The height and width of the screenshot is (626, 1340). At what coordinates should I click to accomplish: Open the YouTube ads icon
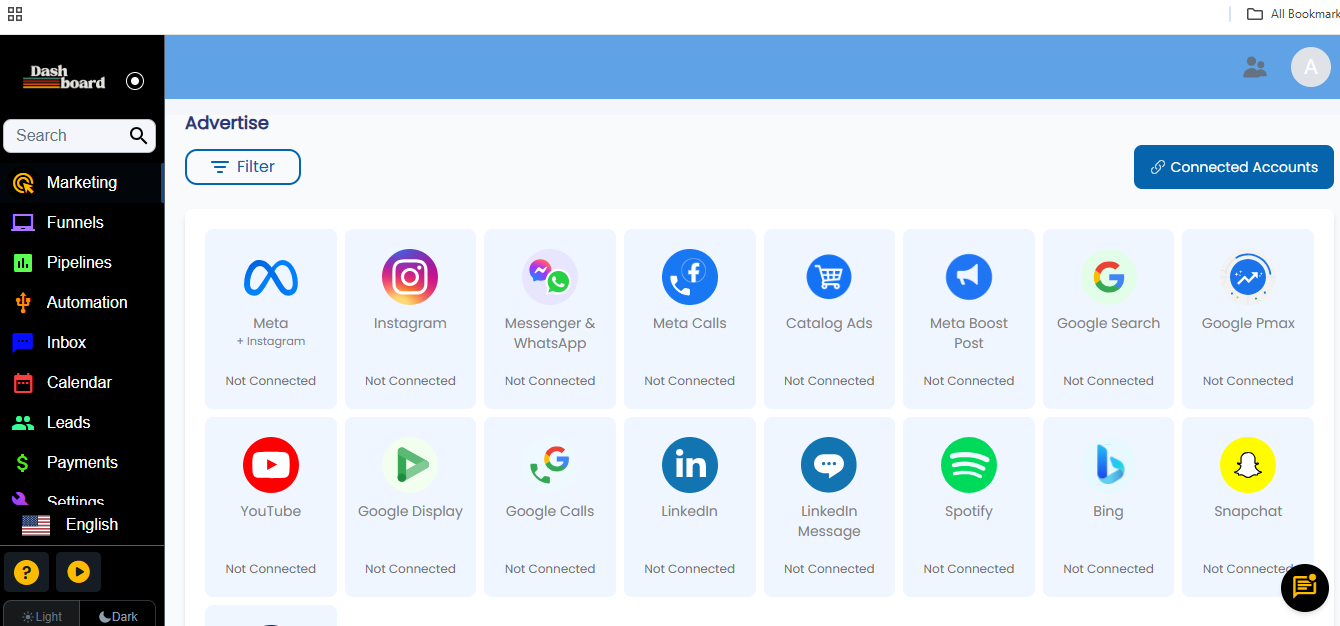tap(270, 465)
